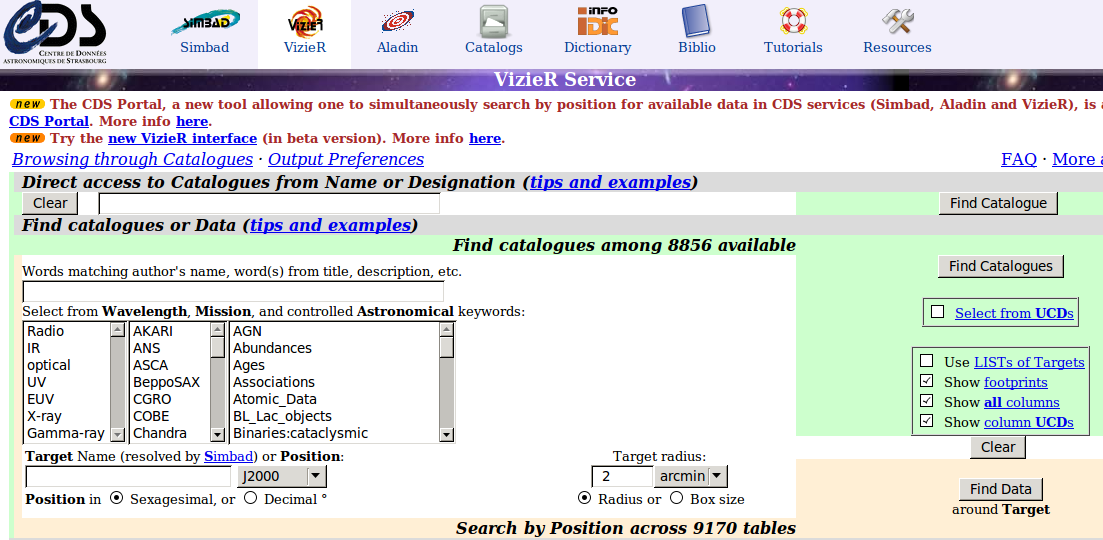Toggle Show footprints checkbox
The width and height of the screenshot is (1103, 540).
(x=926, y=381)
